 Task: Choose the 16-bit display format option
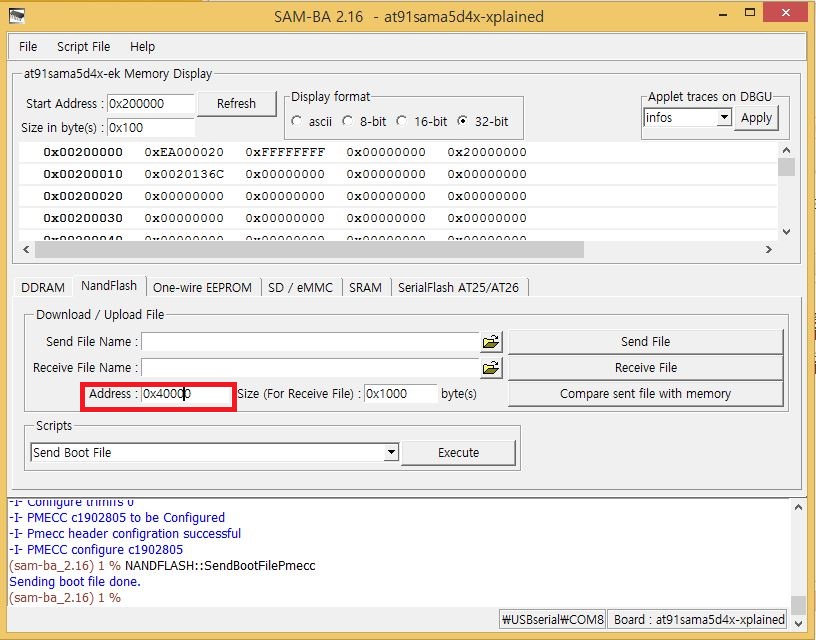402,121
